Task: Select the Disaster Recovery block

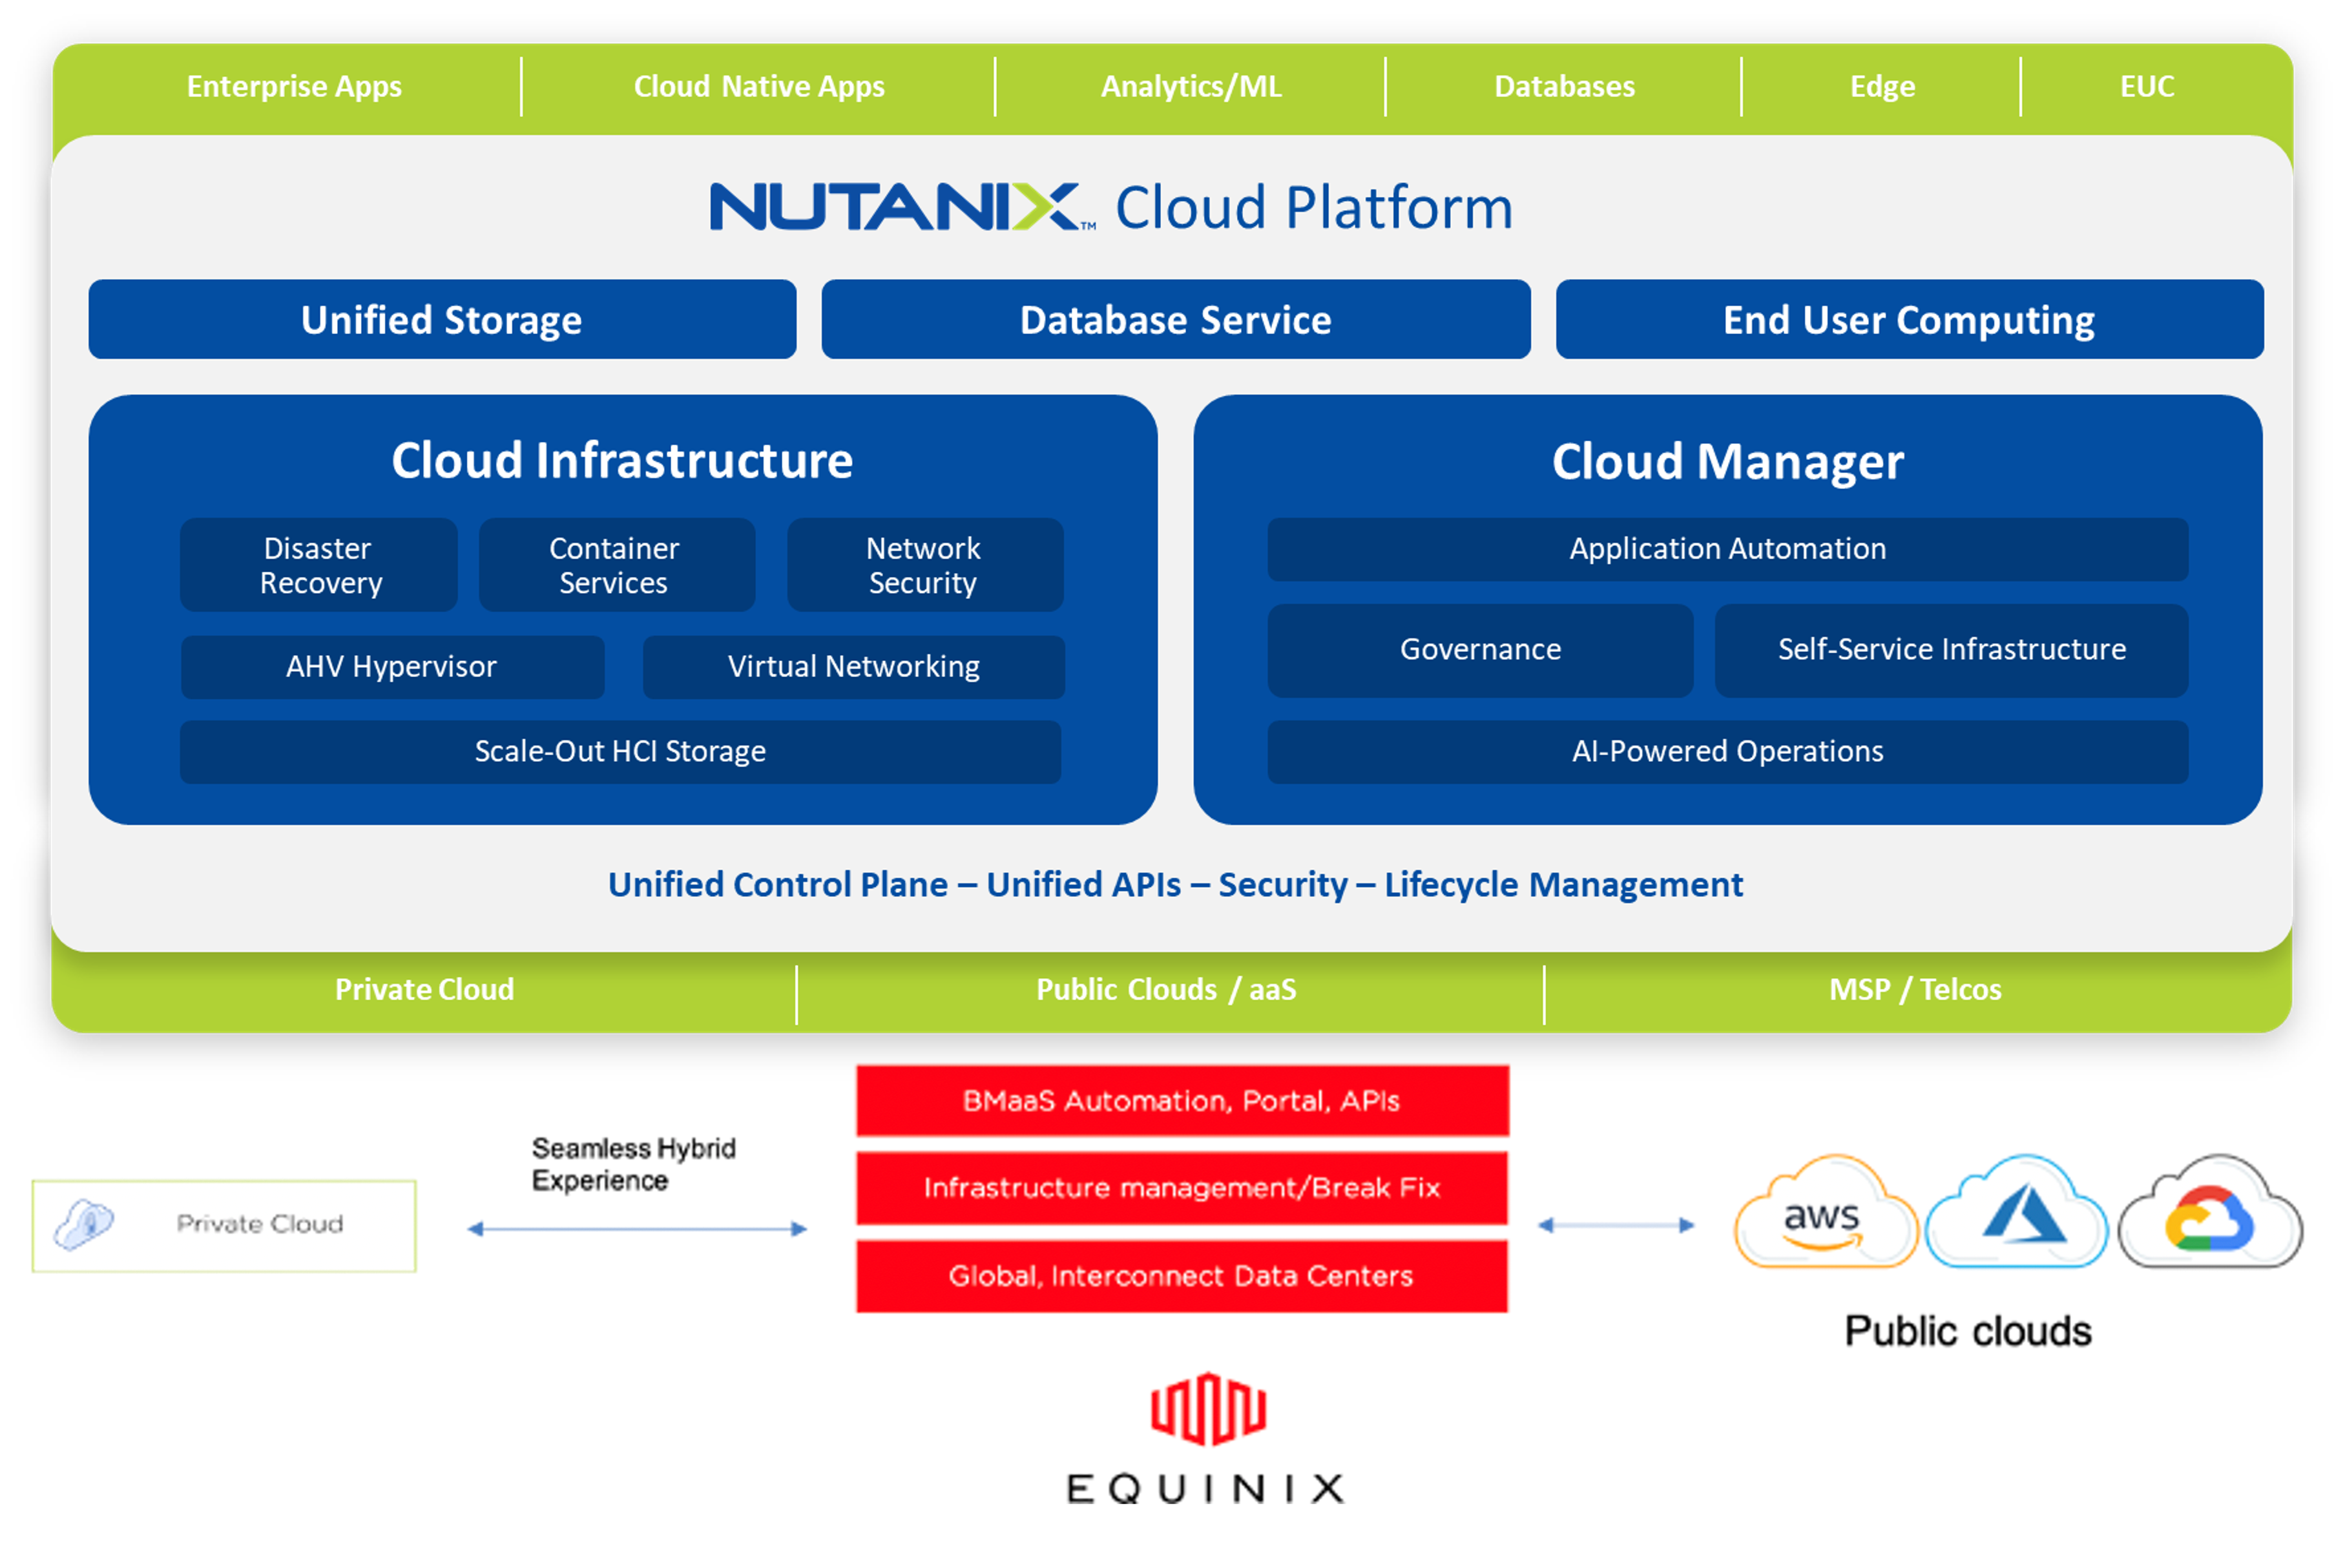Action: pos(319,565)
